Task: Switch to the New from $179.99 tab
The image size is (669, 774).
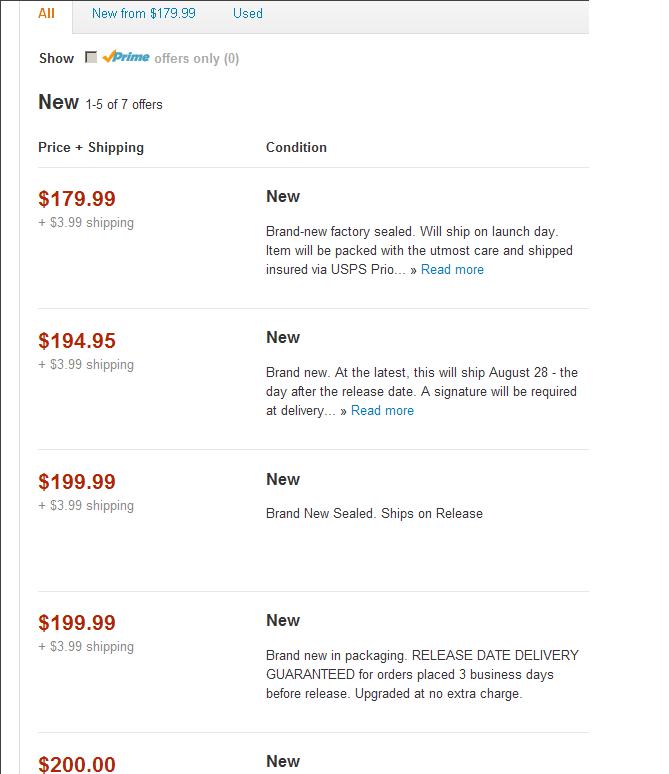Action: (144, 13)
